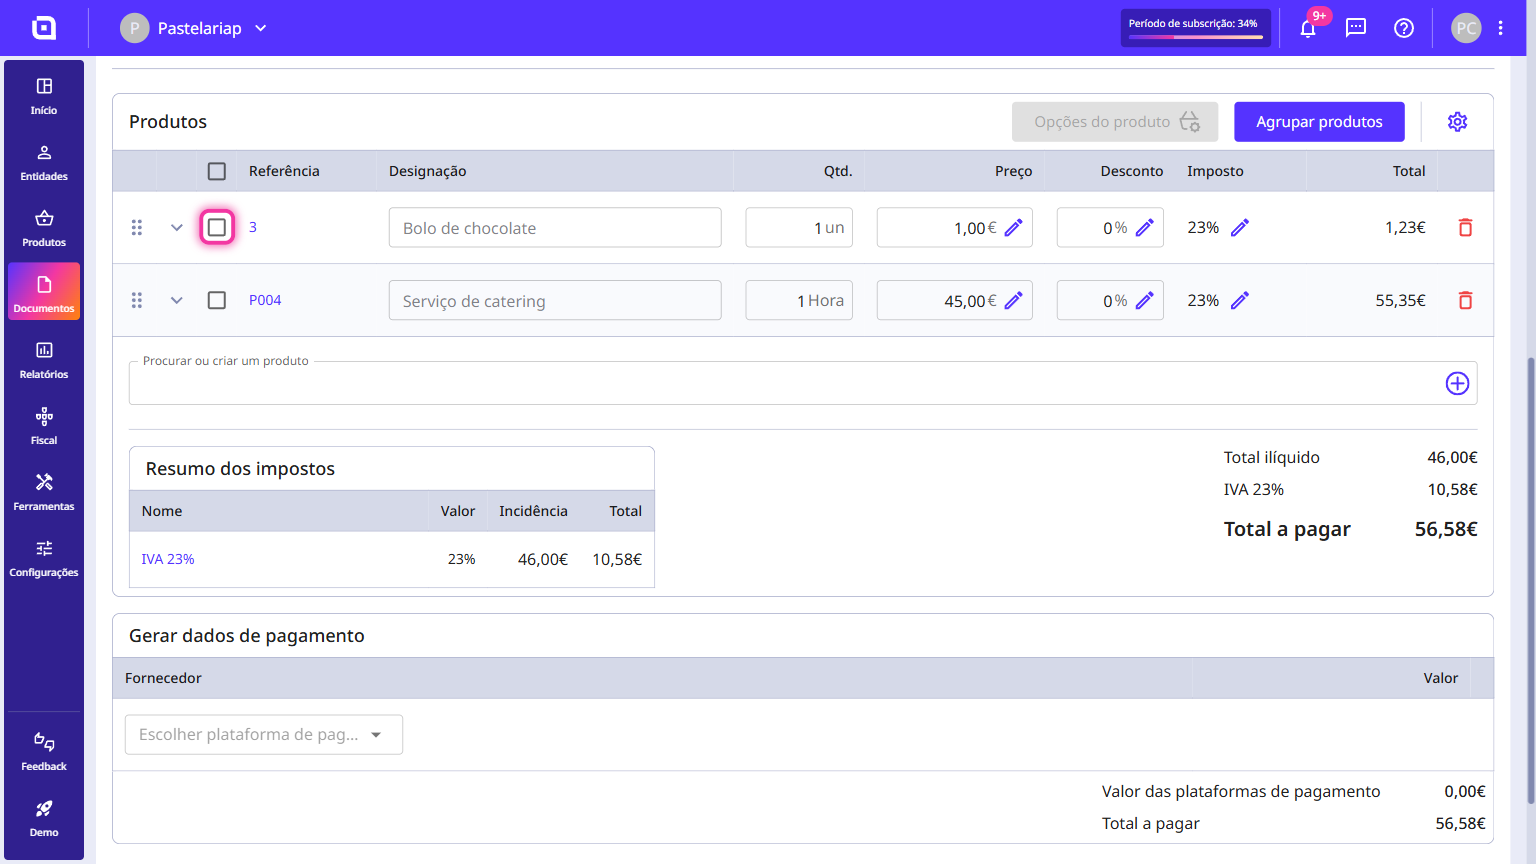This screenshot has width=1536, height=864.
Task: Check the P004 row checkbox
Action: click(x=217, y=300)
